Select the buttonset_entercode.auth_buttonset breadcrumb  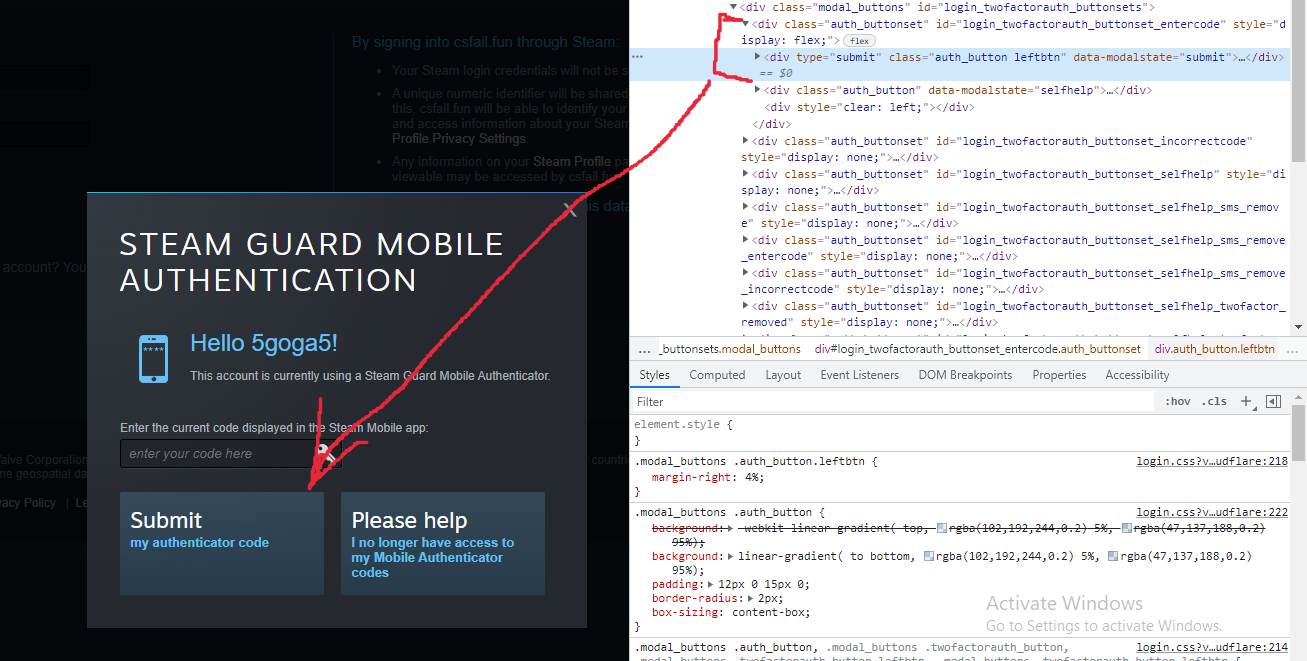[978, 349]
